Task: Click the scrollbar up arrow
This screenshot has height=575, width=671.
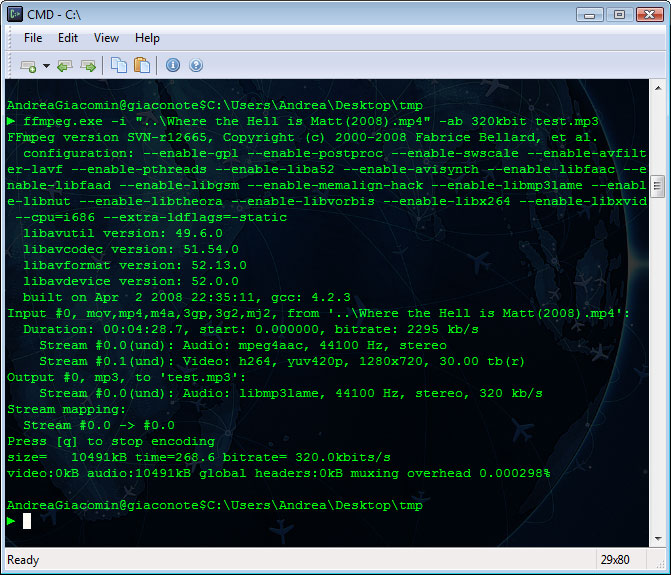Action: point(657,89)
